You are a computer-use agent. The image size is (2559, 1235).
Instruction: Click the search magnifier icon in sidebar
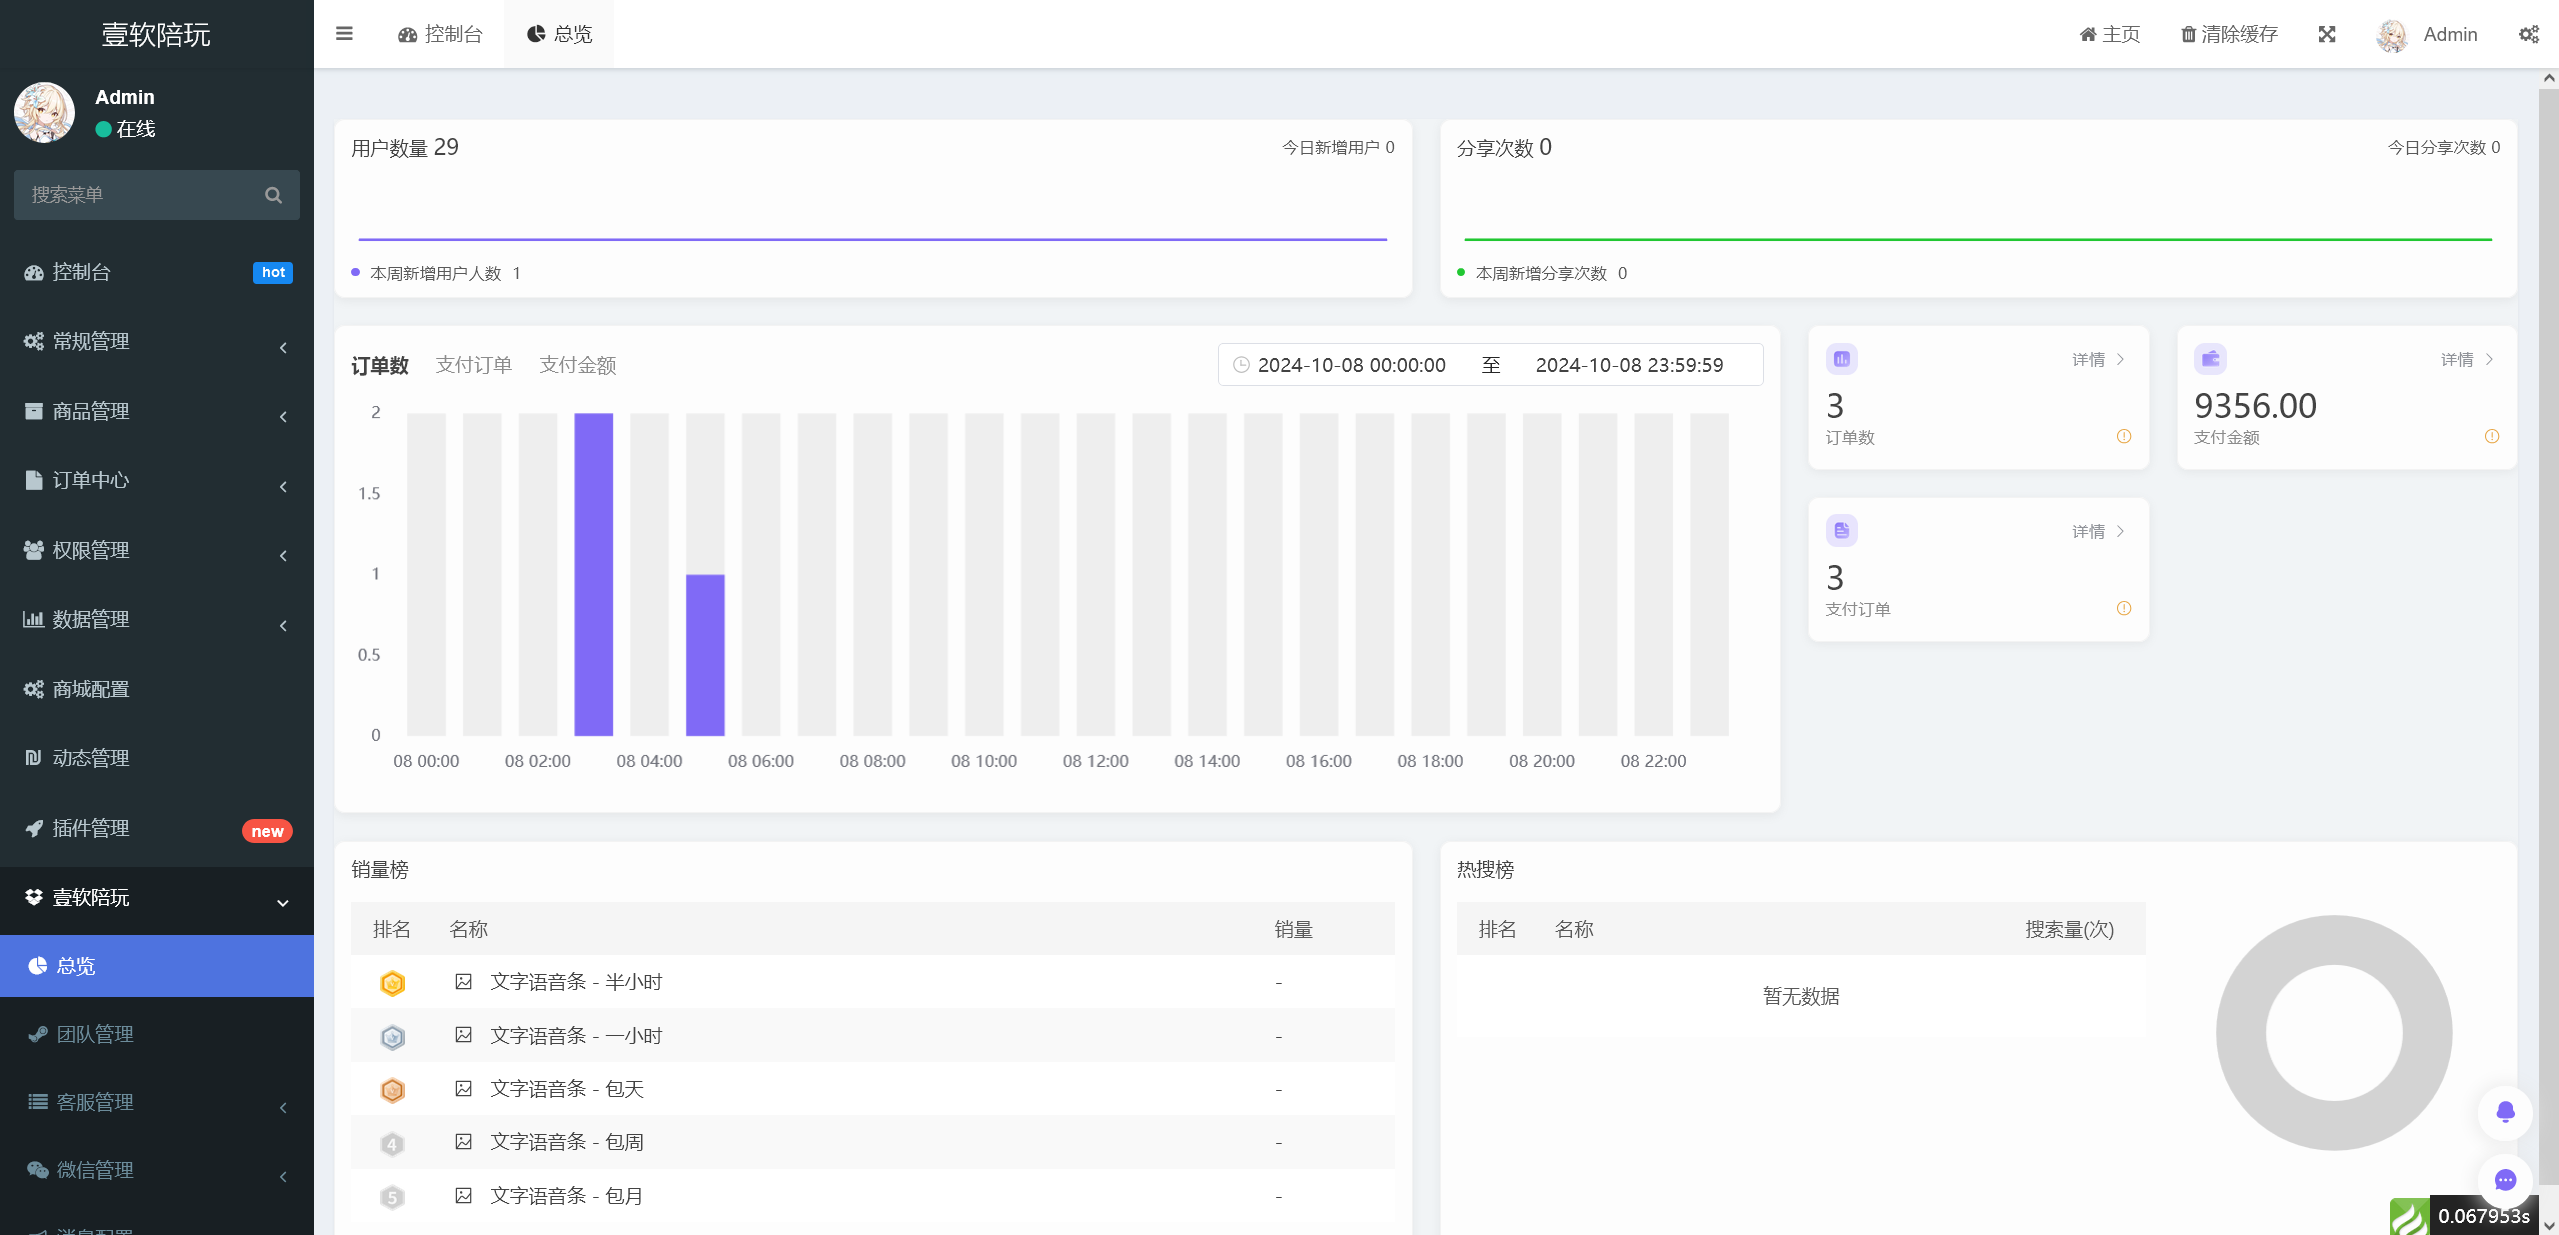tap(273, 195)
